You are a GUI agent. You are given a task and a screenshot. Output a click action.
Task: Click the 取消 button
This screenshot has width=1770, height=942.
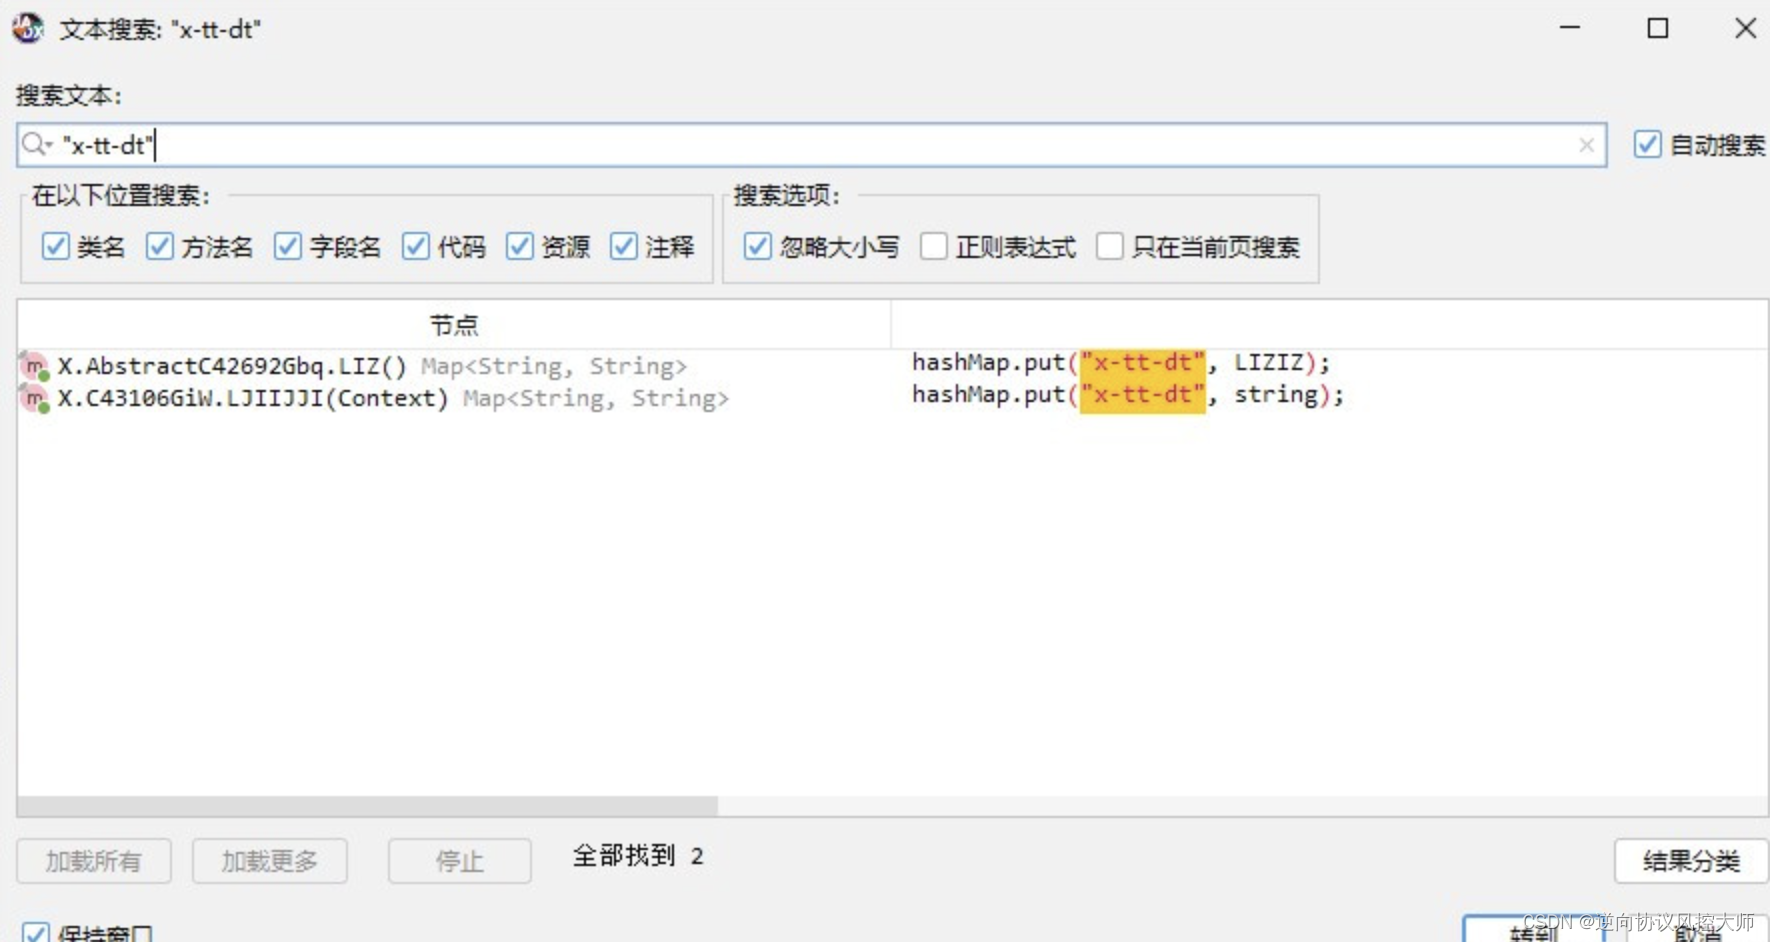click(x=1697, y=930)
